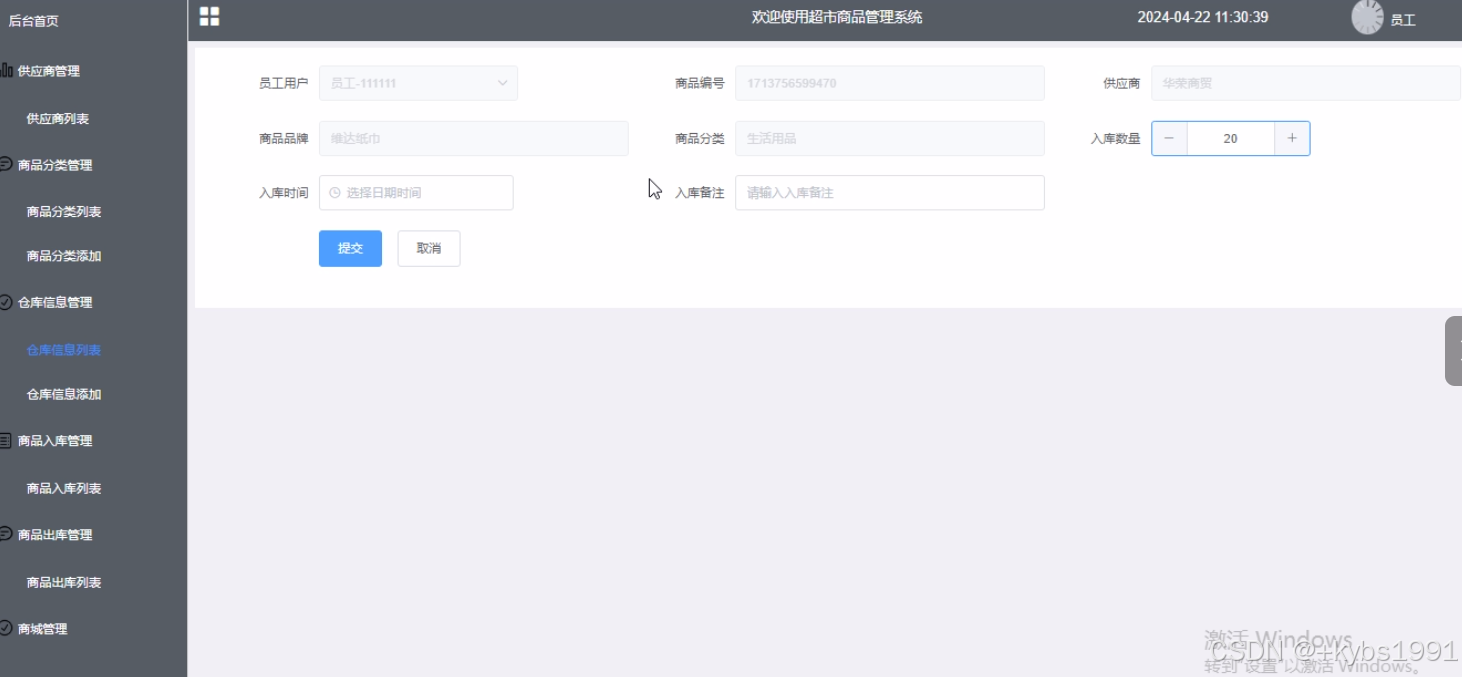Click the 入库时间 date picker field
The height and width of the screenshot is (677, 1462).
click(416, 193)
